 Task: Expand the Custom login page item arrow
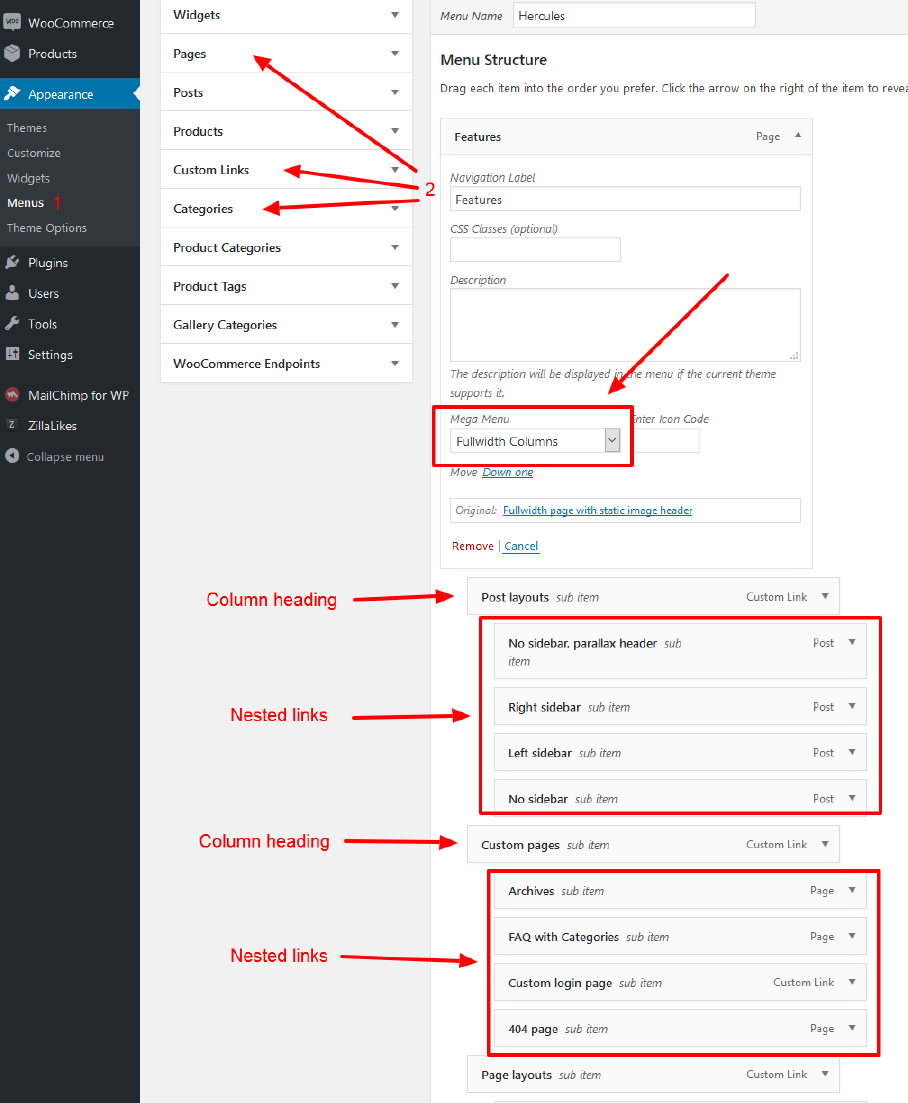[852, 982]
